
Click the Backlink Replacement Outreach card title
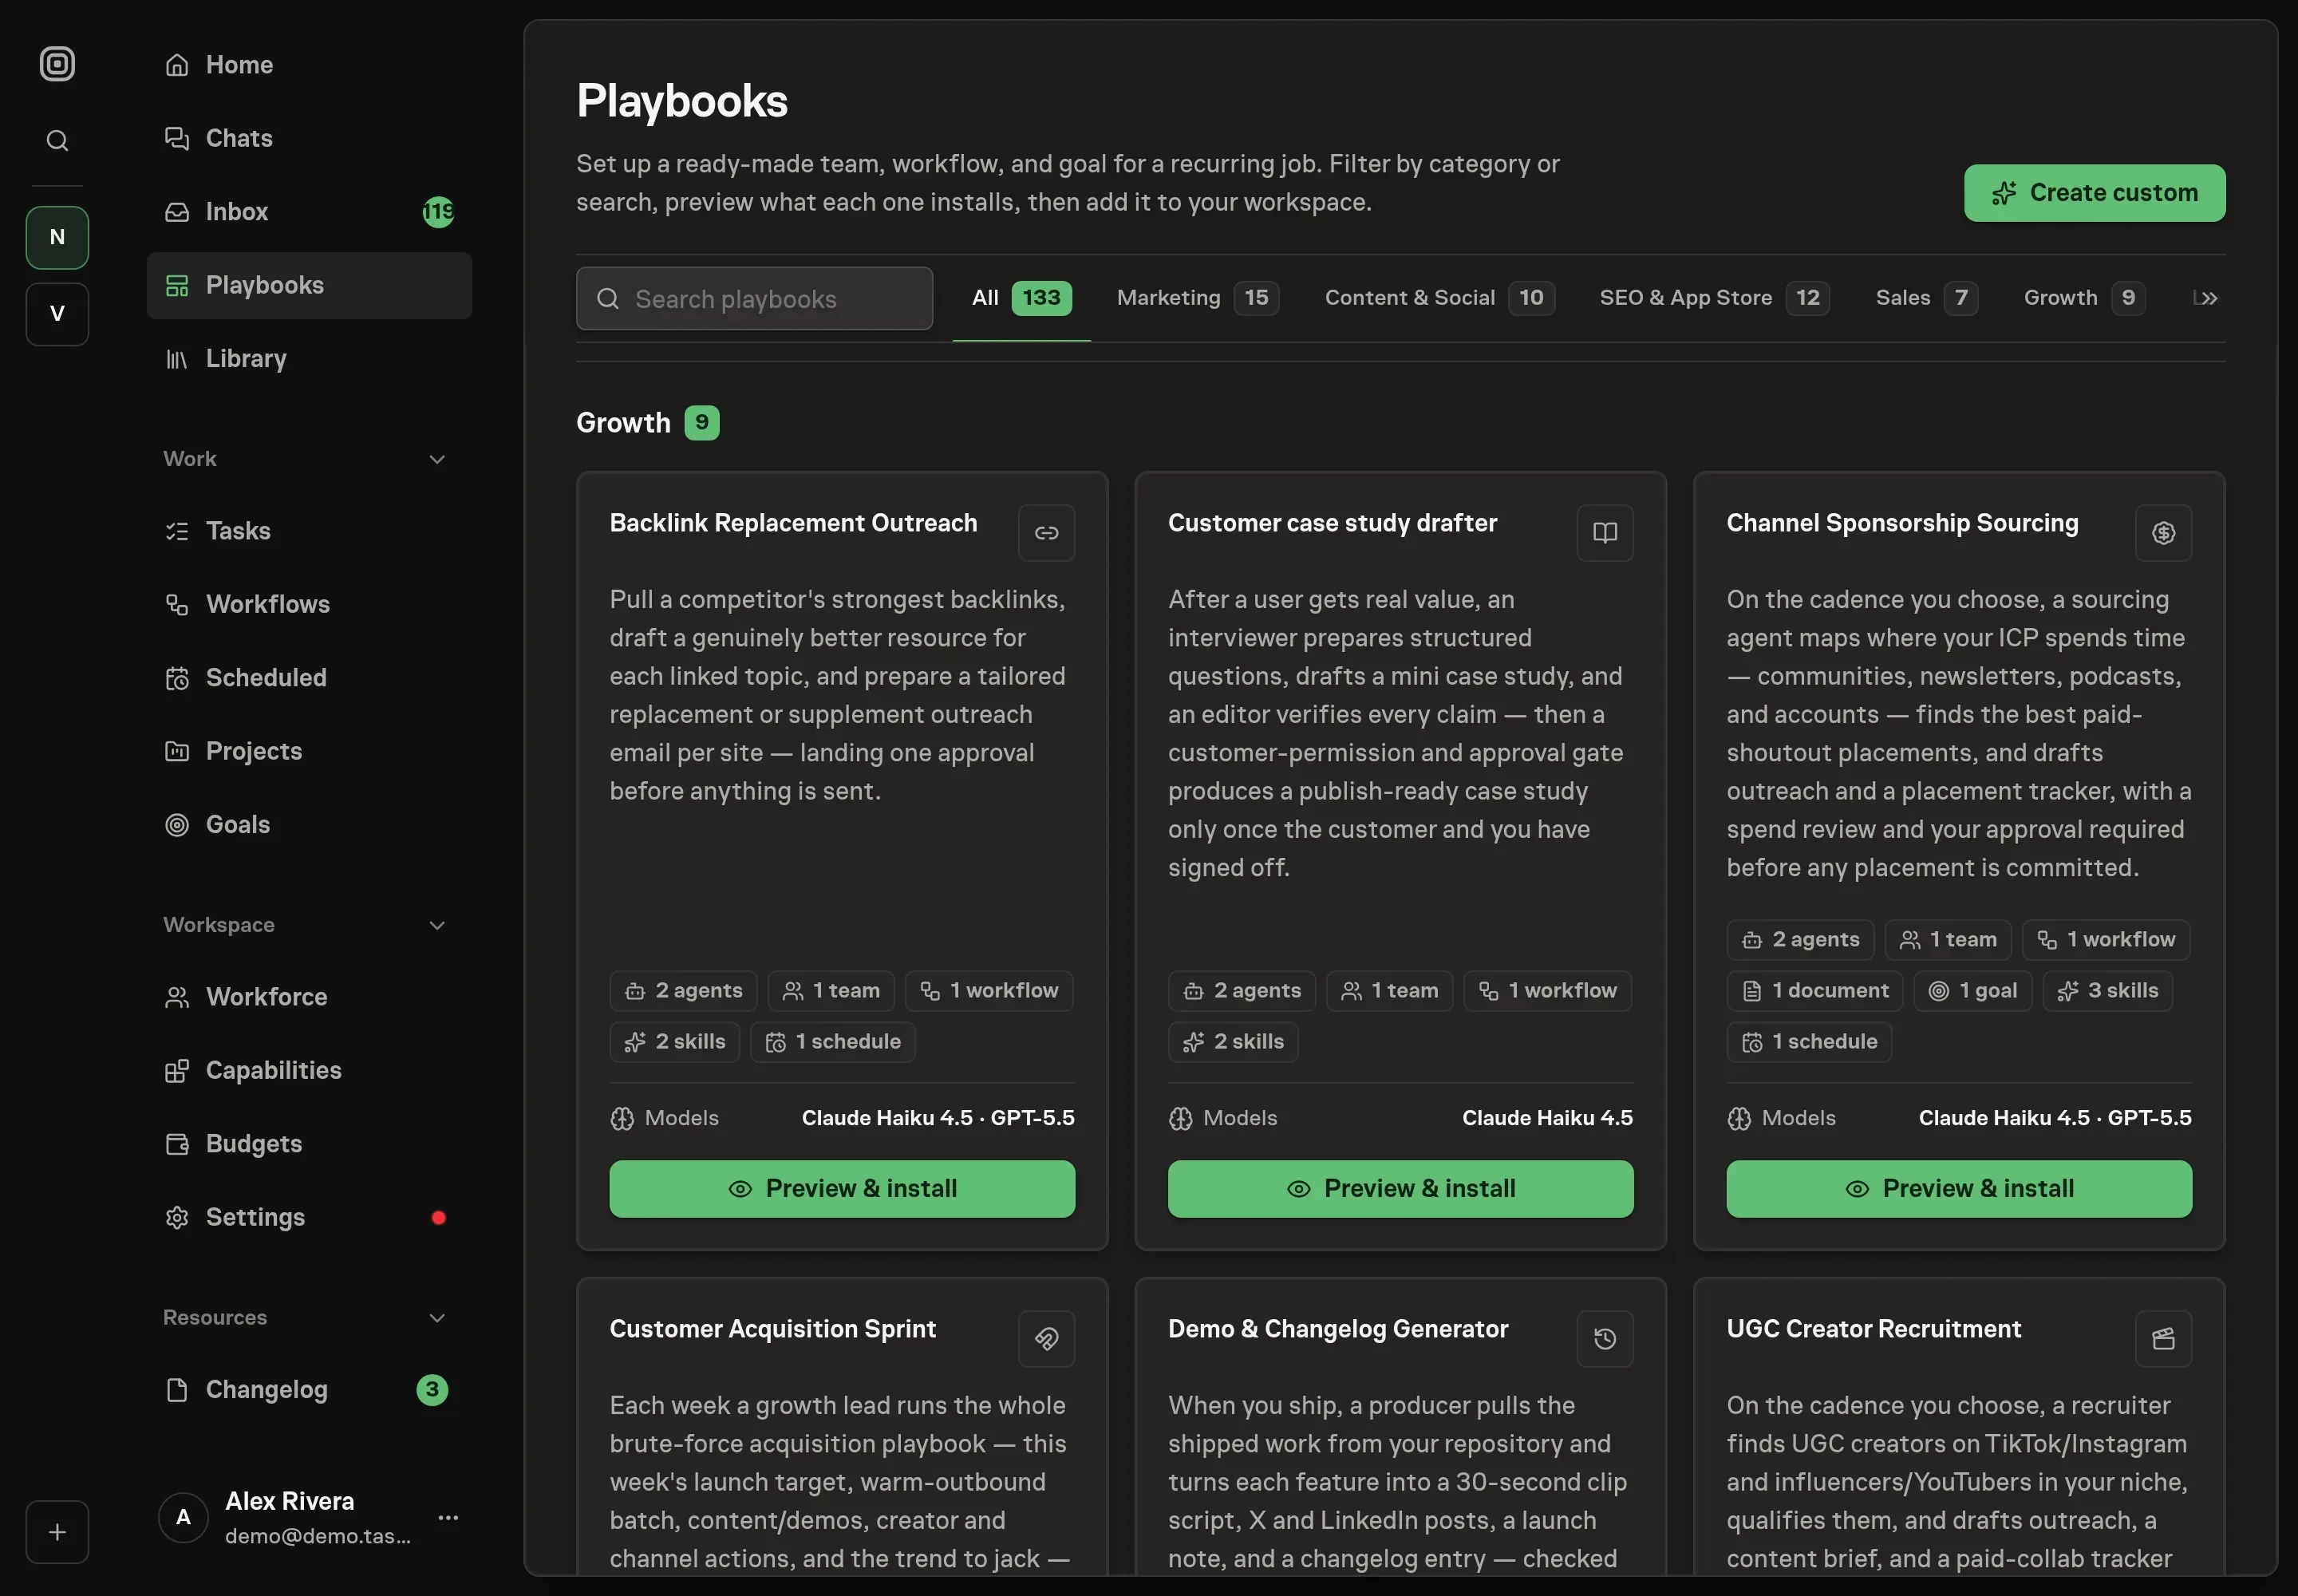(793, 523)
